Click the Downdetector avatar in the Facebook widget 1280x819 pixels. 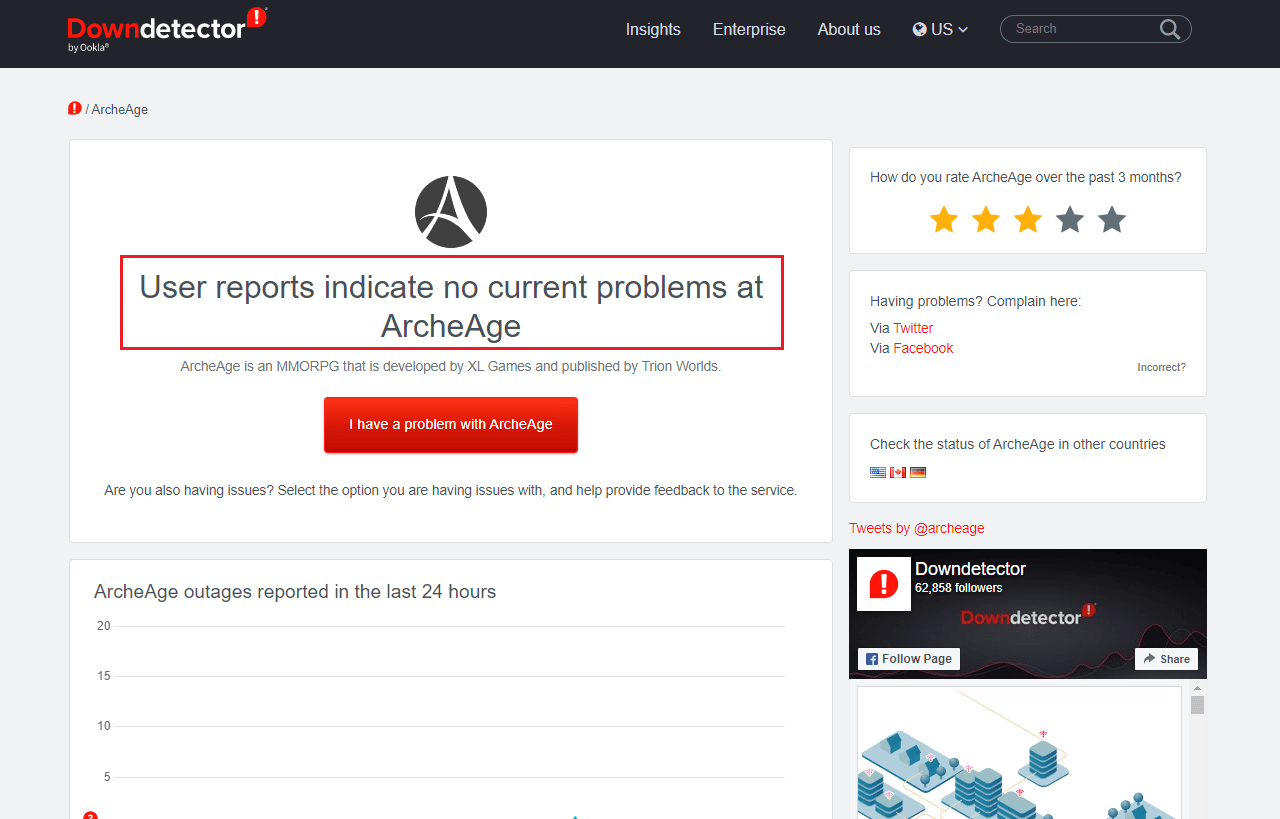884,584
